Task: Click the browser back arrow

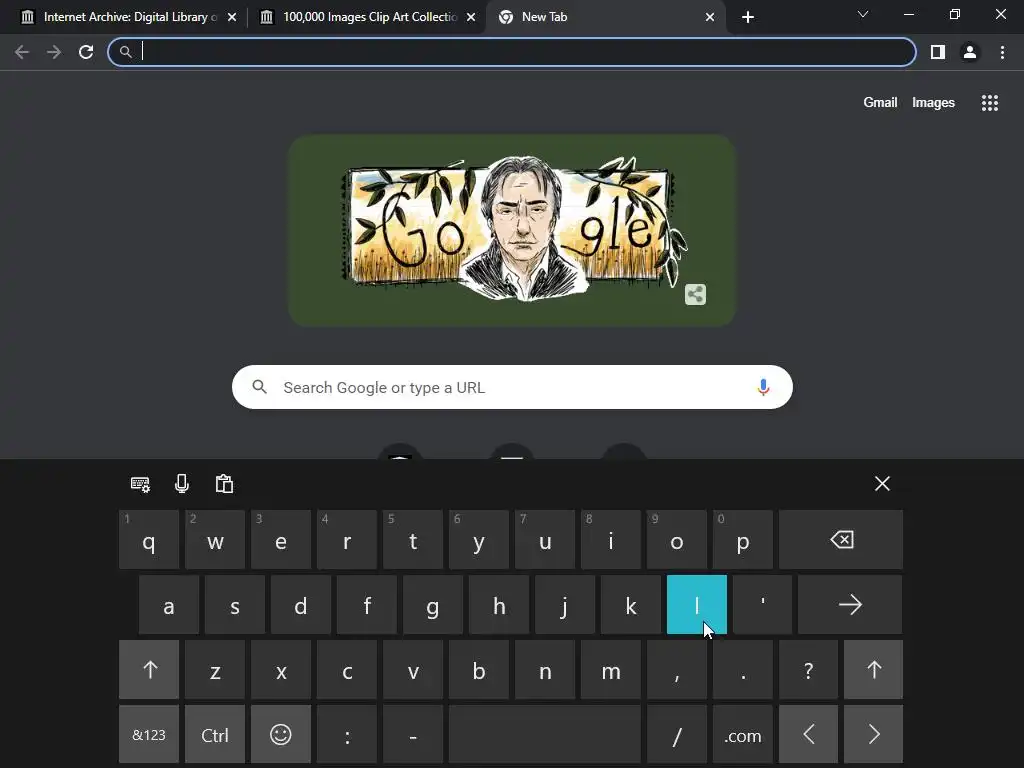Action: tap(22, 52)
